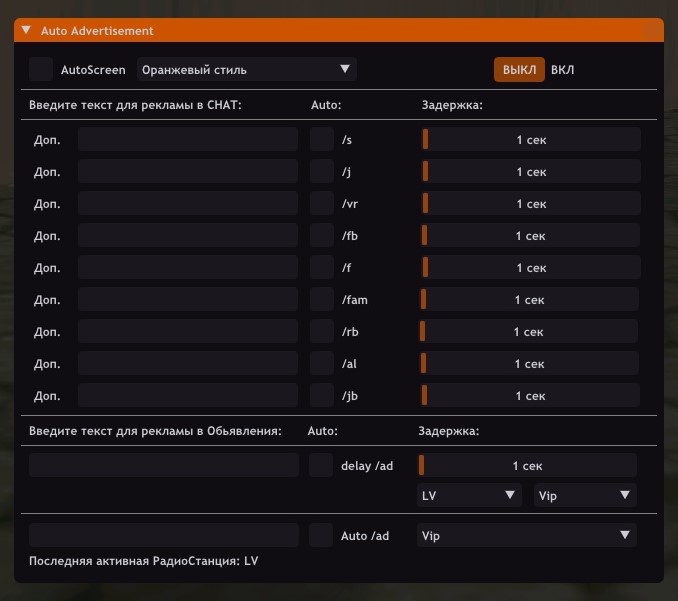The width and height of the screenshot is (678, 601).
Task: Enable the delay /ad checkbox
Action: [321, 465]
